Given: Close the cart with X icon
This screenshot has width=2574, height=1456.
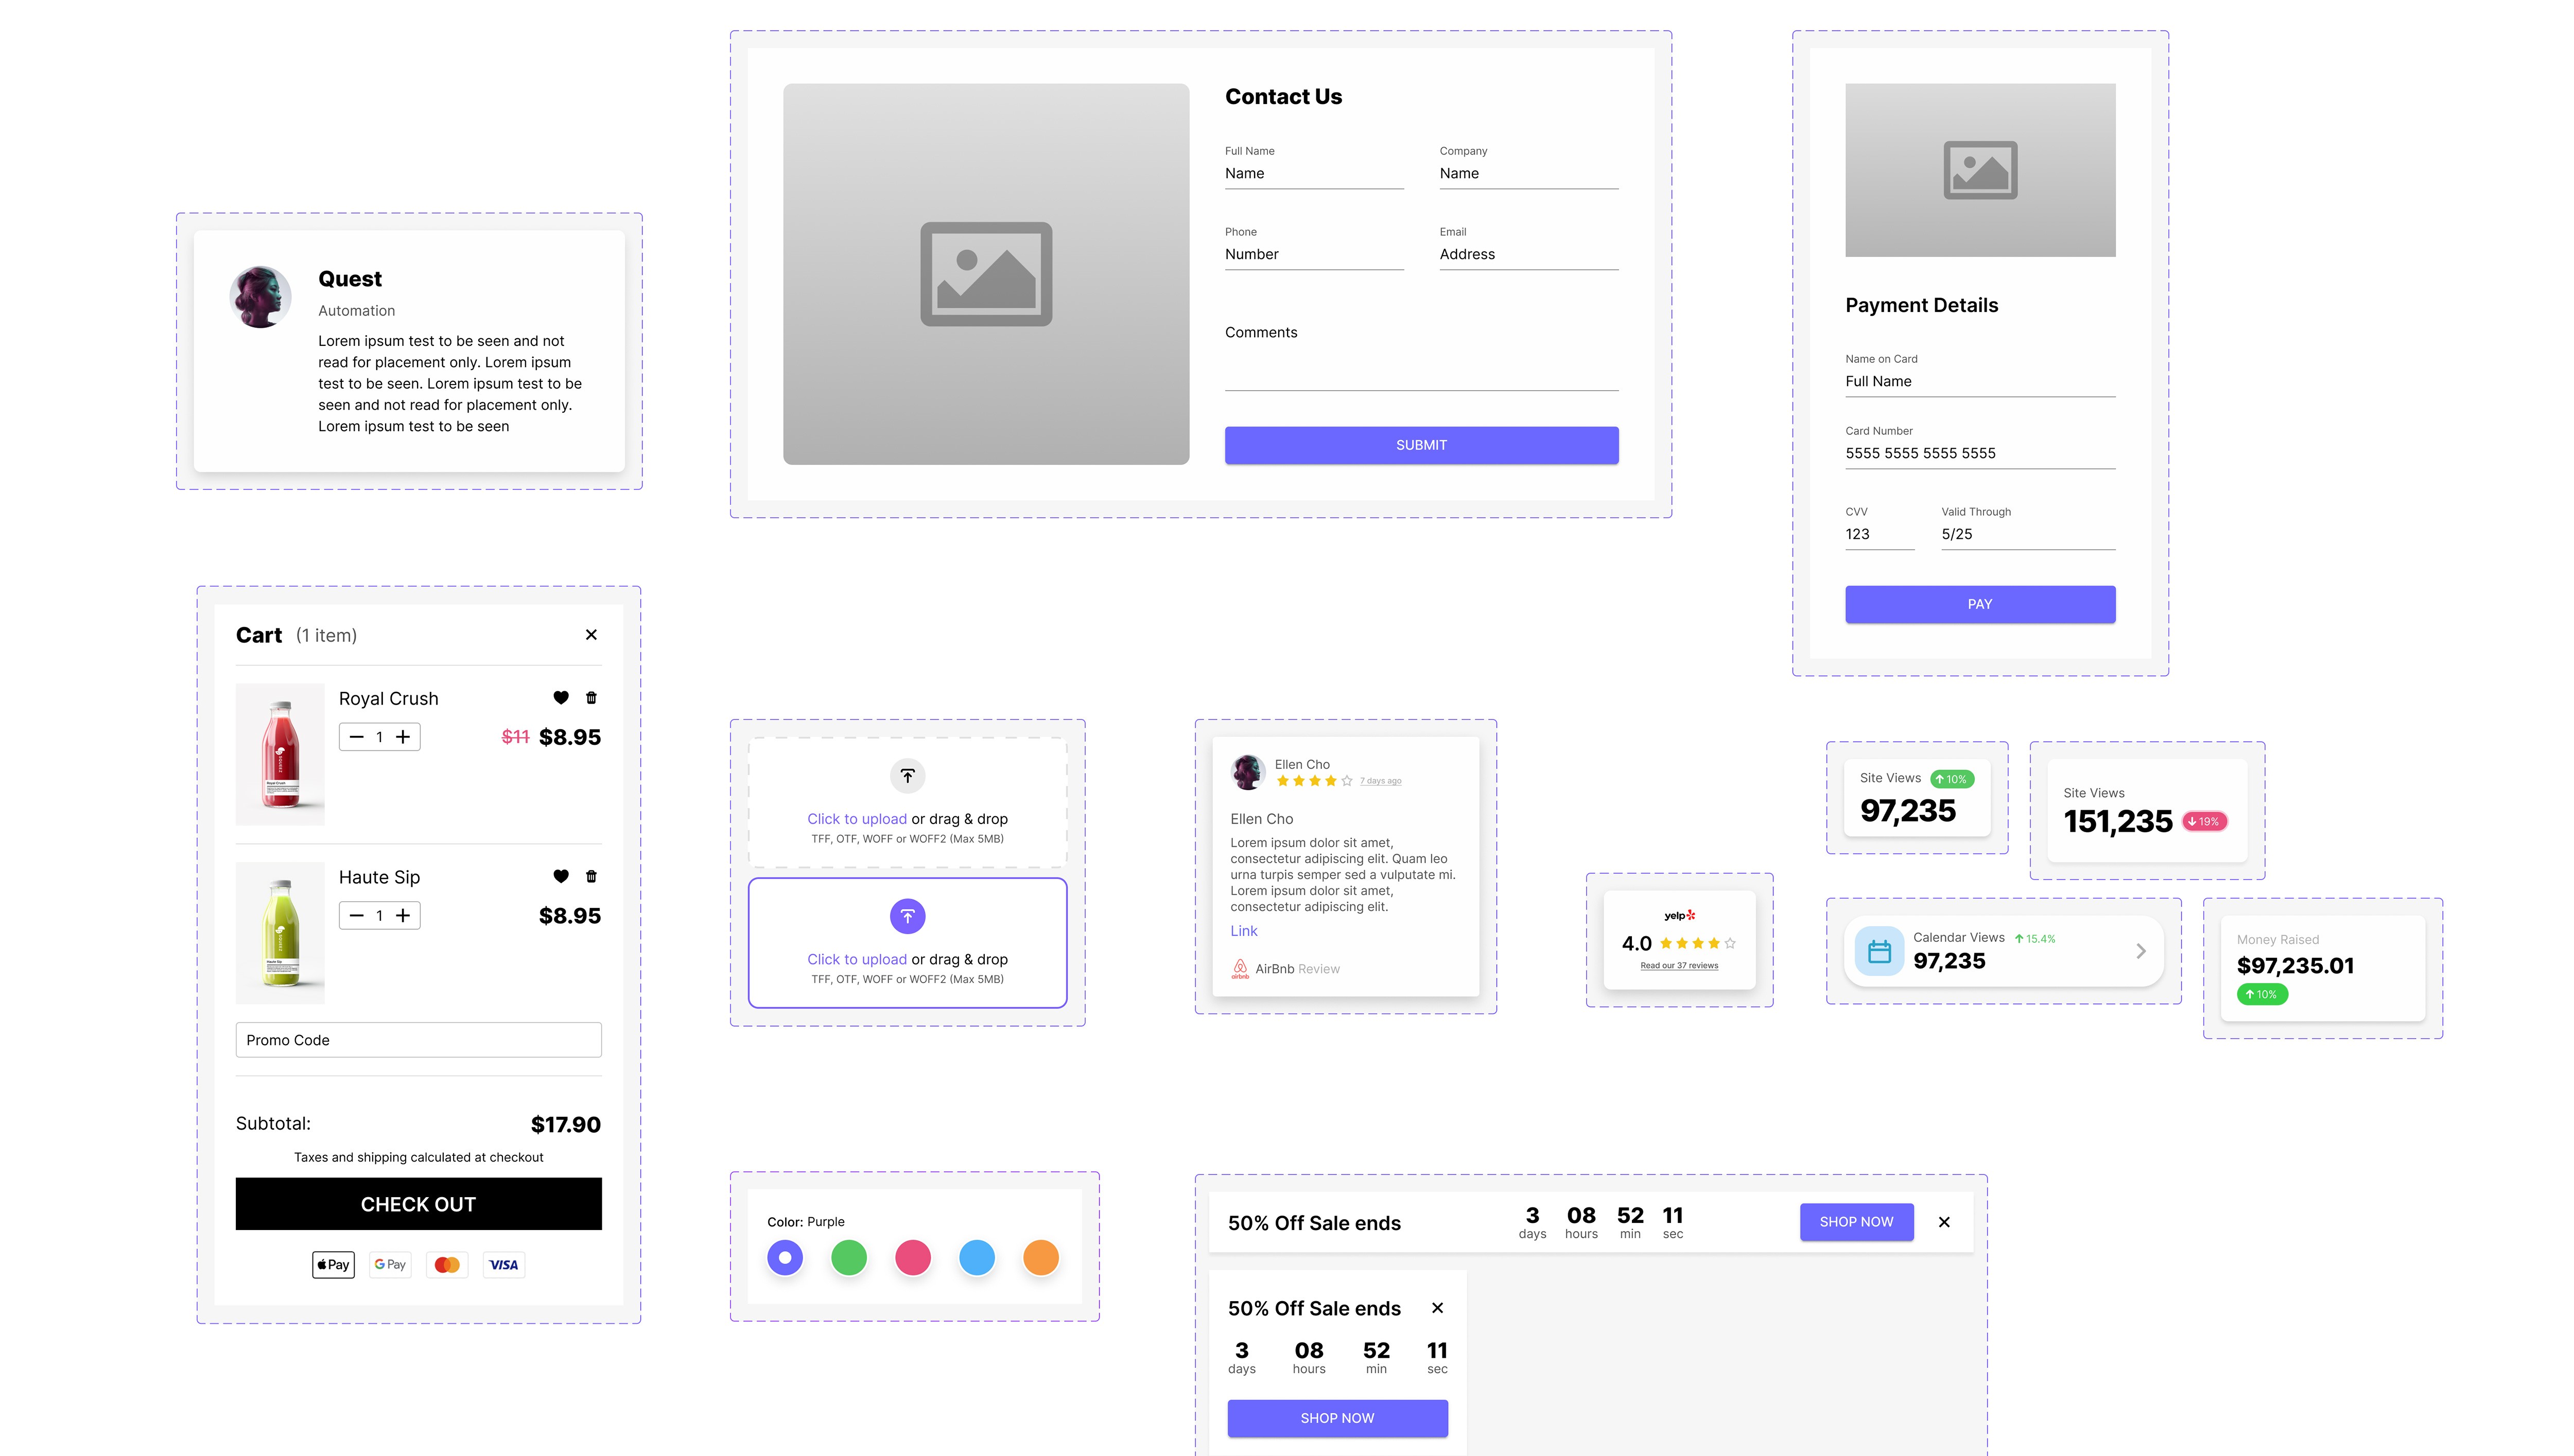Looking at the screenshot, I should [x=591, y=635].
